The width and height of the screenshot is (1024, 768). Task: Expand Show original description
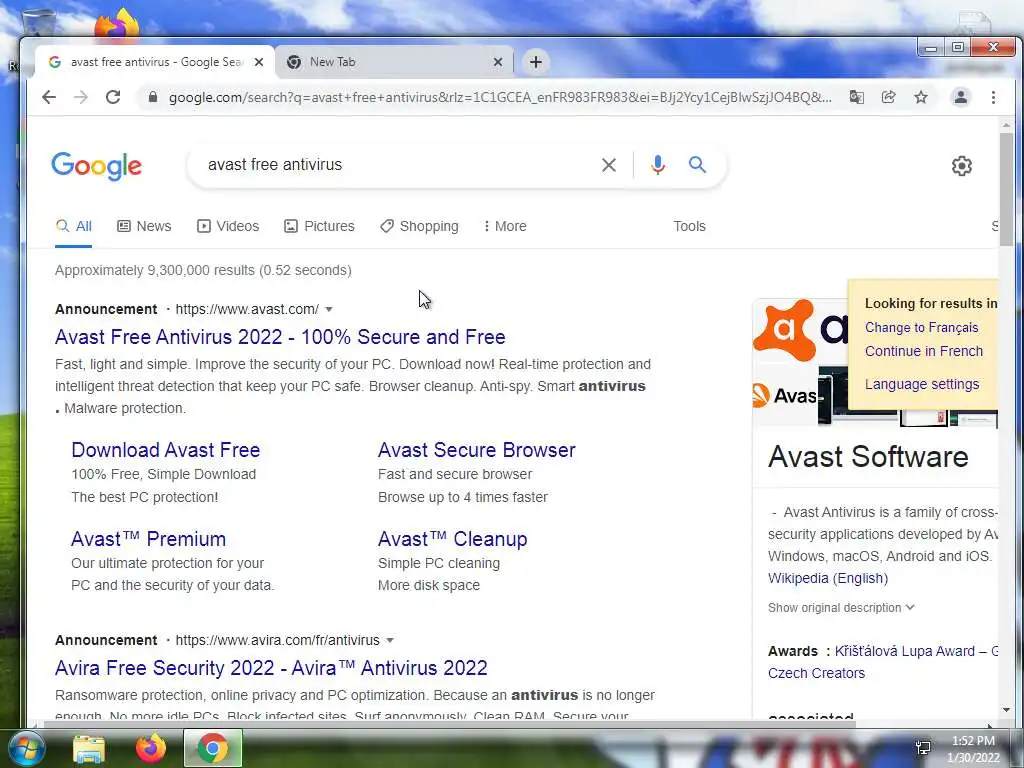[x=841, y=607]
